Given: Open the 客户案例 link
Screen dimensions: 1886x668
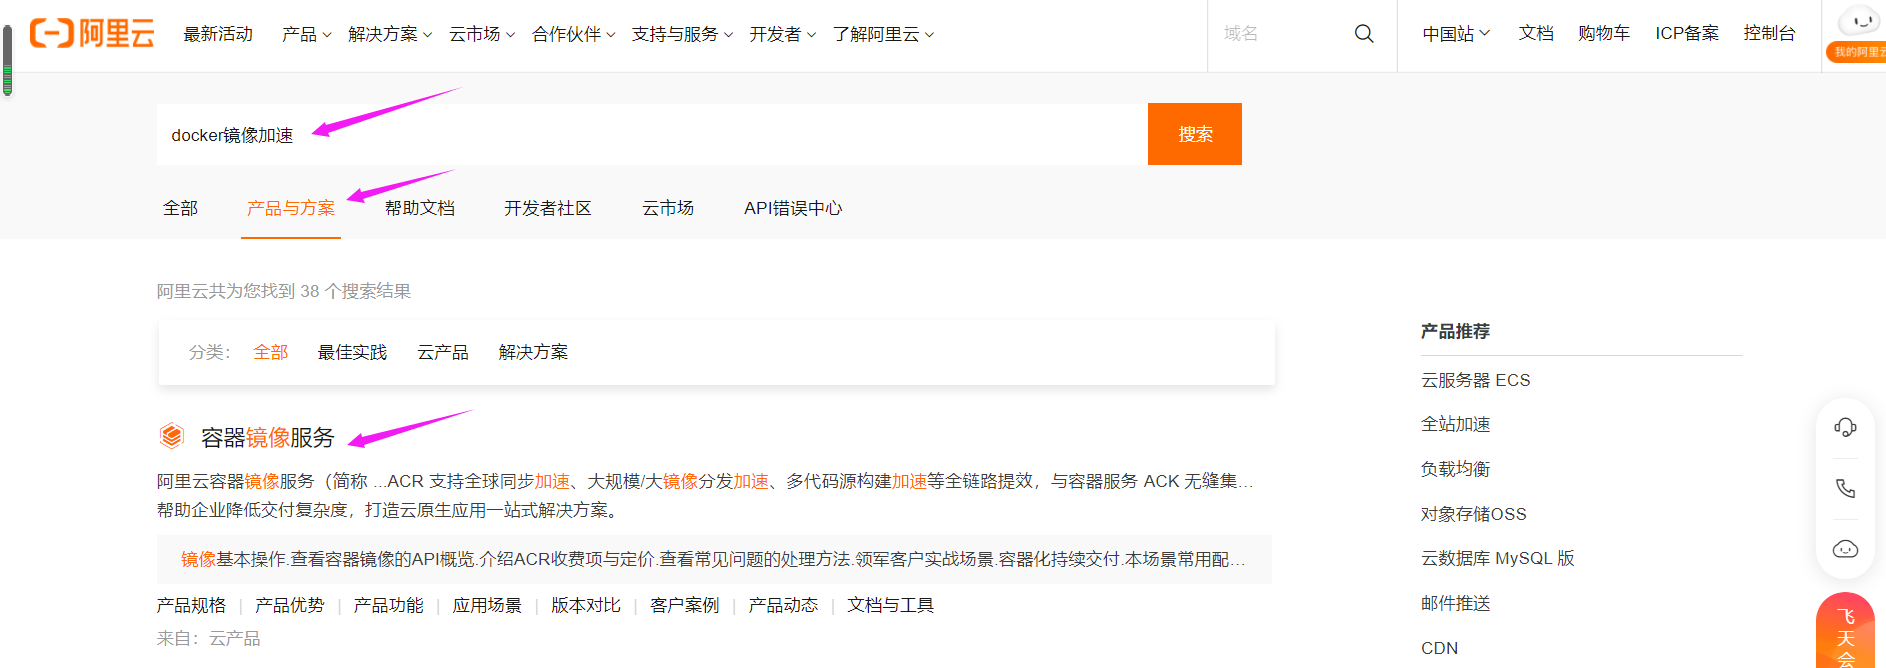Looking at the screenshot, I should [x=685, y=605].
